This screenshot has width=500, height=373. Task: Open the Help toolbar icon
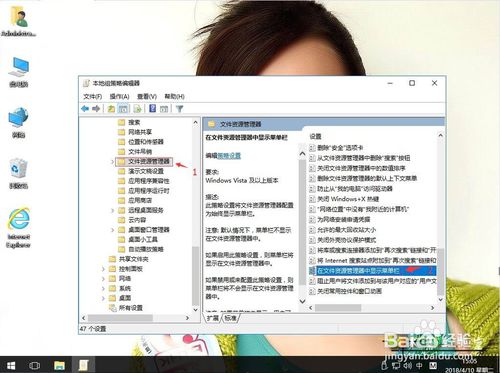152,108
